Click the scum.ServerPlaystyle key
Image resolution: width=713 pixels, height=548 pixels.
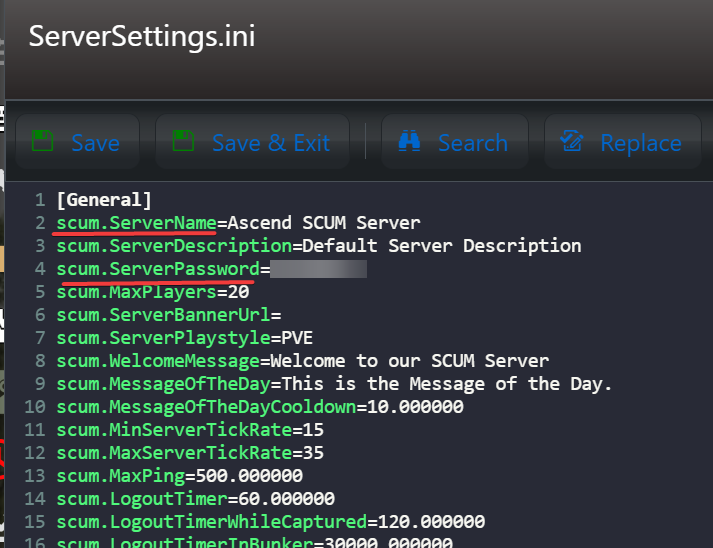pos(163,338)
